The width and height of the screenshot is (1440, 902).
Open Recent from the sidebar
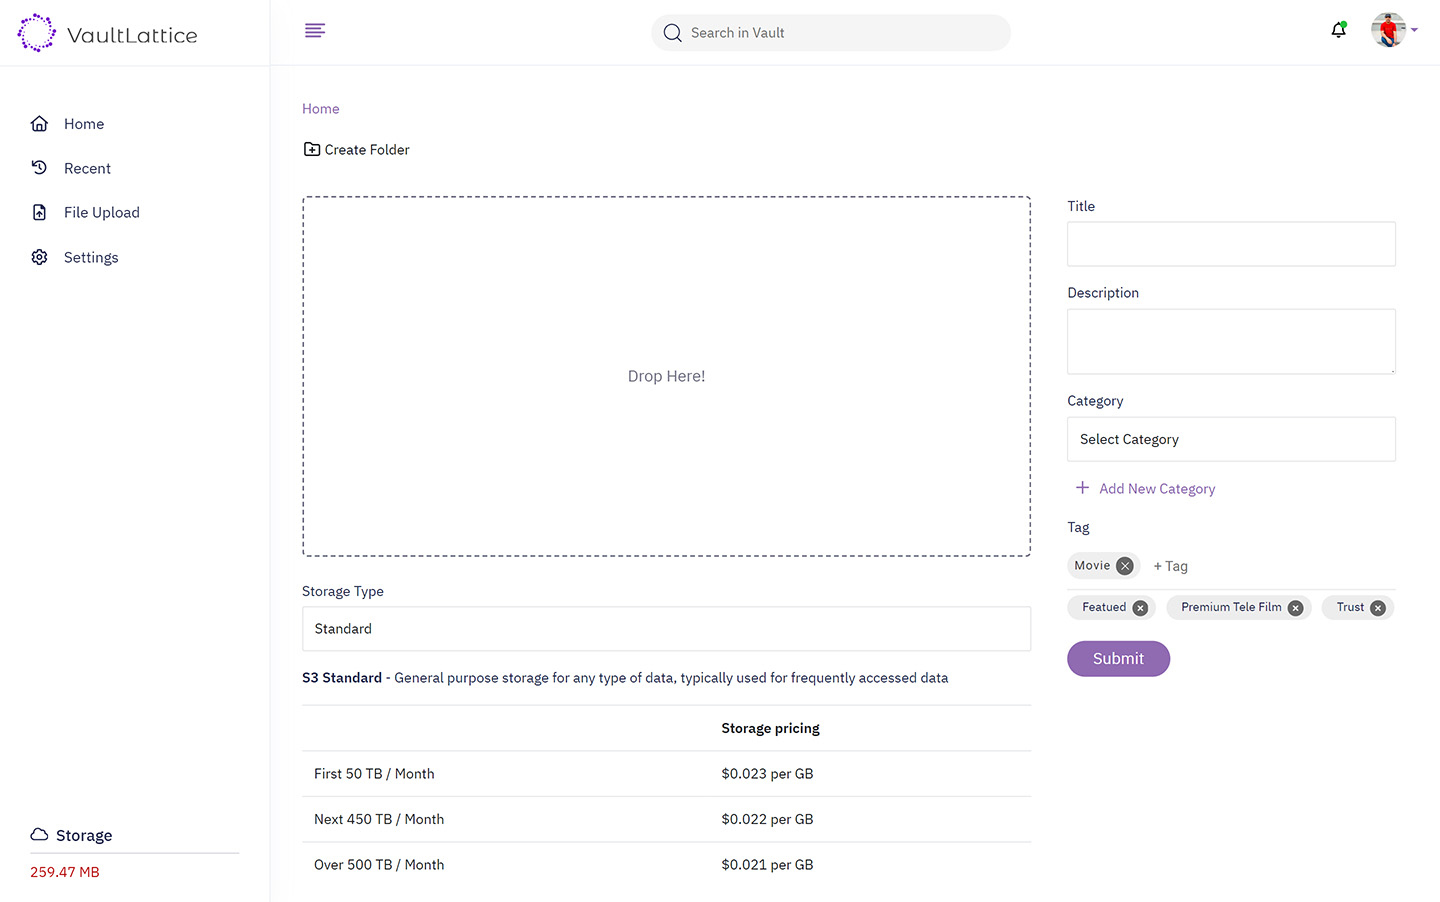(87, 169)
